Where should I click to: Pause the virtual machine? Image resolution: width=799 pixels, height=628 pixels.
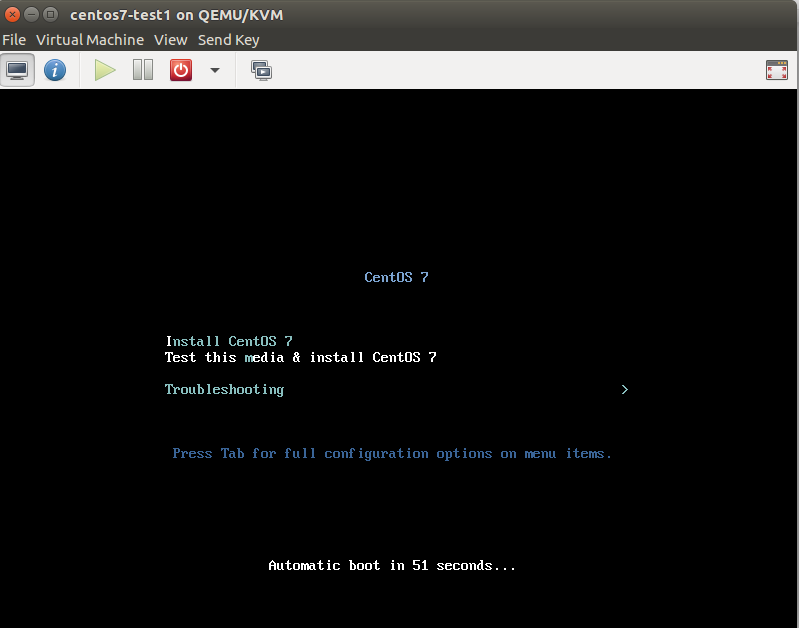coord(143,70)
